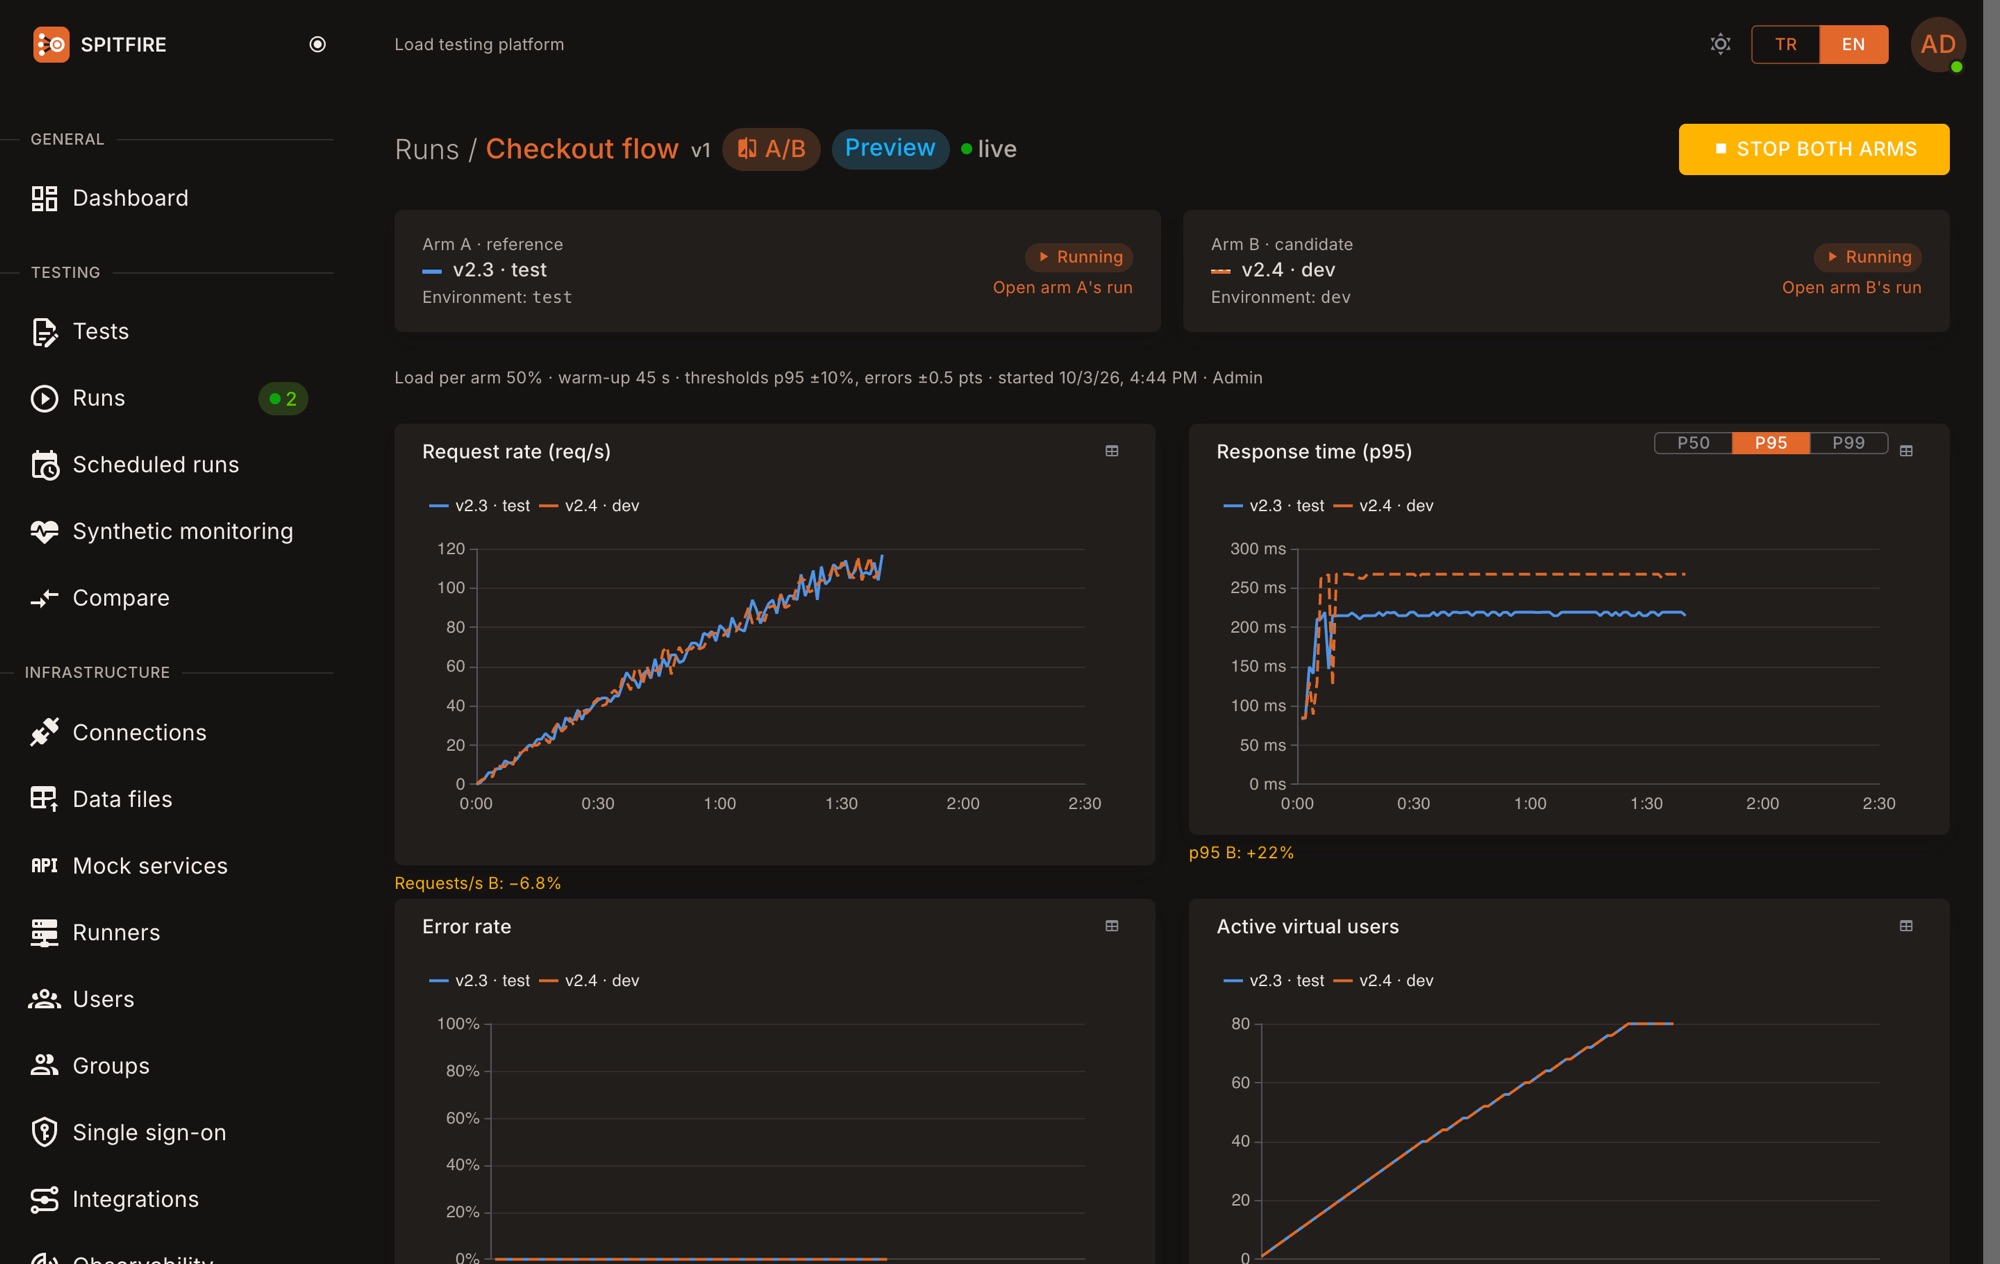
Task: Go to Runs breadcrumb
Action: pos(426,149)
